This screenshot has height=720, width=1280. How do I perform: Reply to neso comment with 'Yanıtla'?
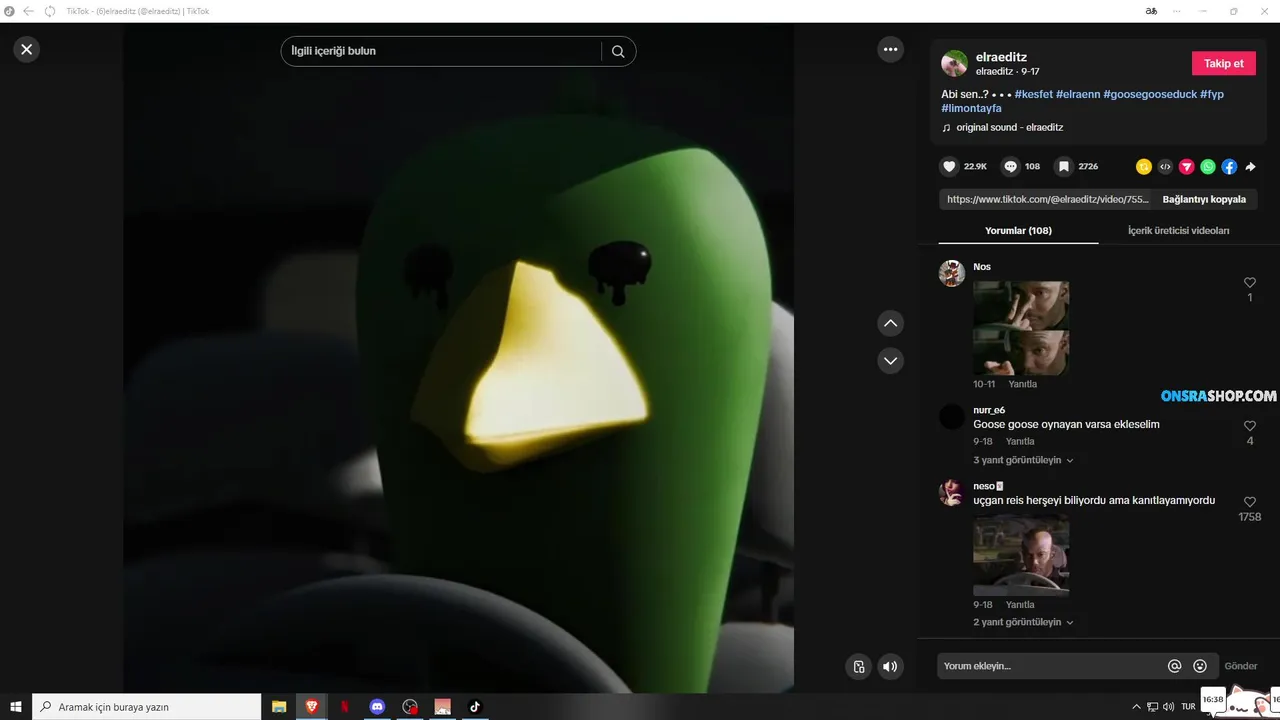pyautogui.click(x=1020, y=605)
